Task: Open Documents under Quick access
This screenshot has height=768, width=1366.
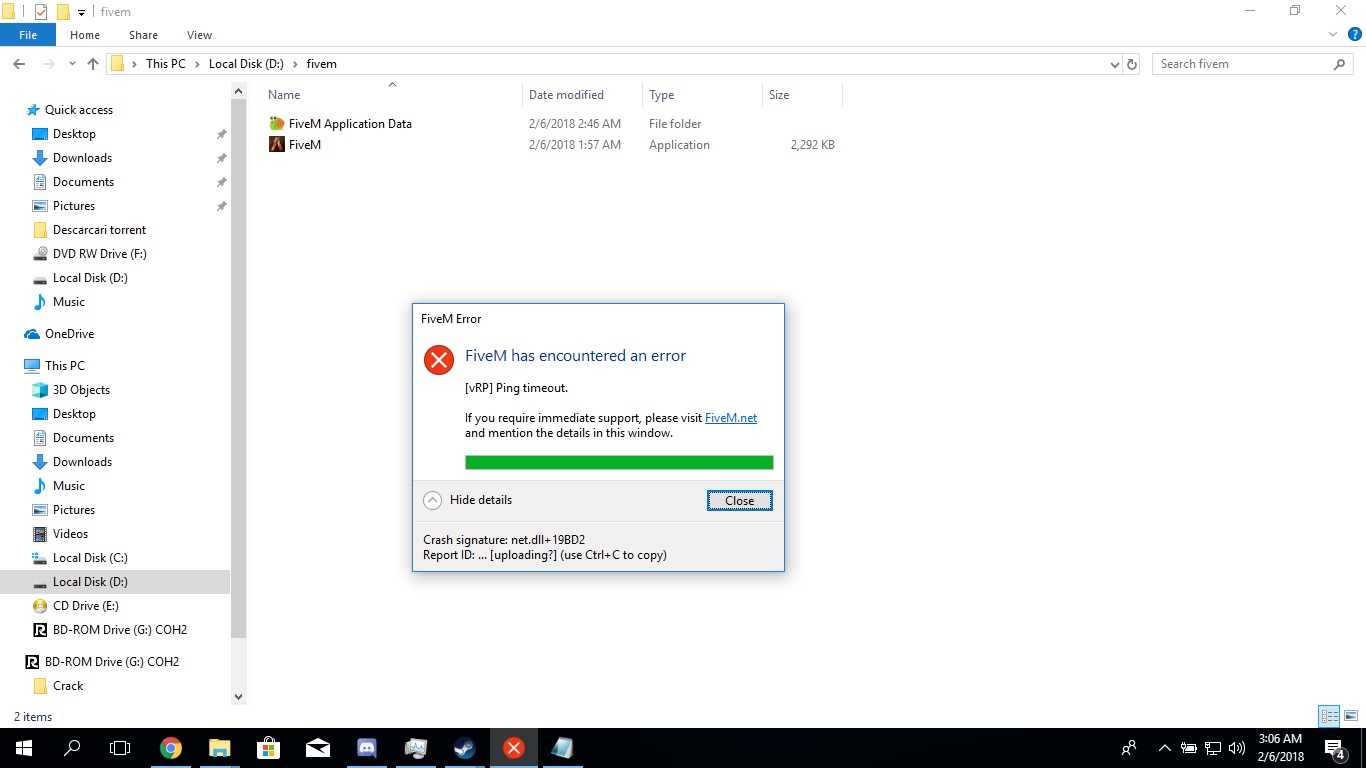Action: 83,182
